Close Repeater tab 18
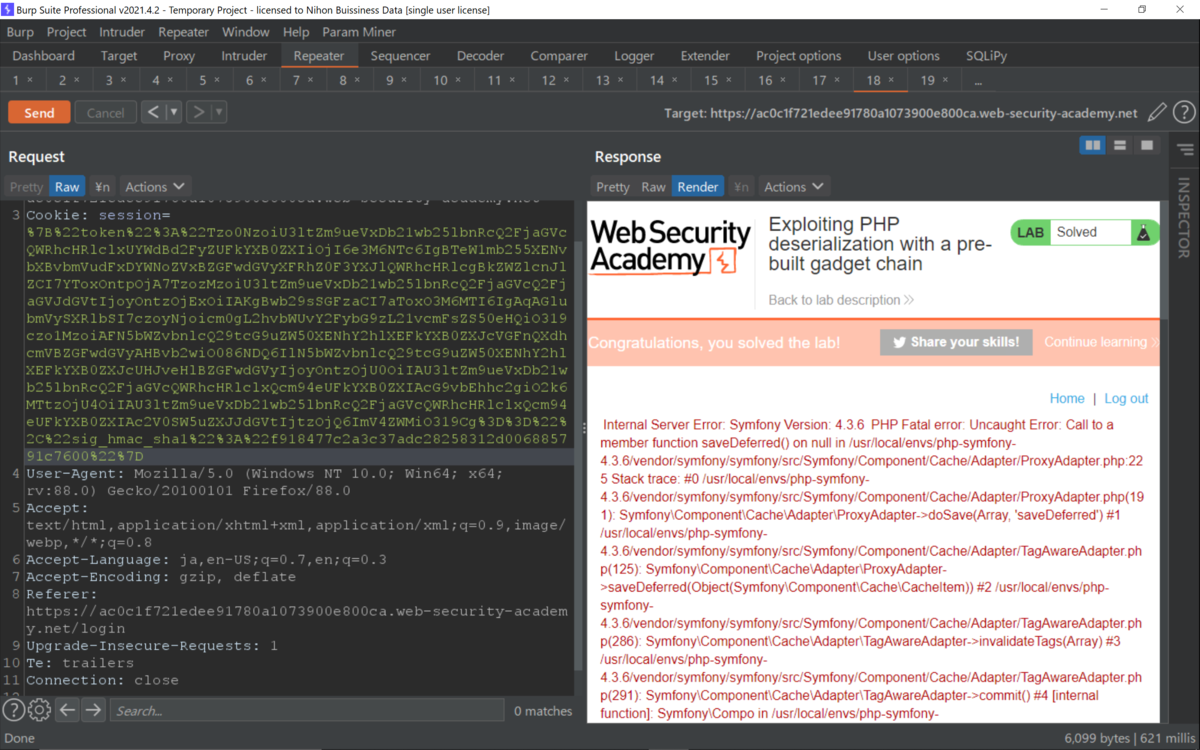 890,80
